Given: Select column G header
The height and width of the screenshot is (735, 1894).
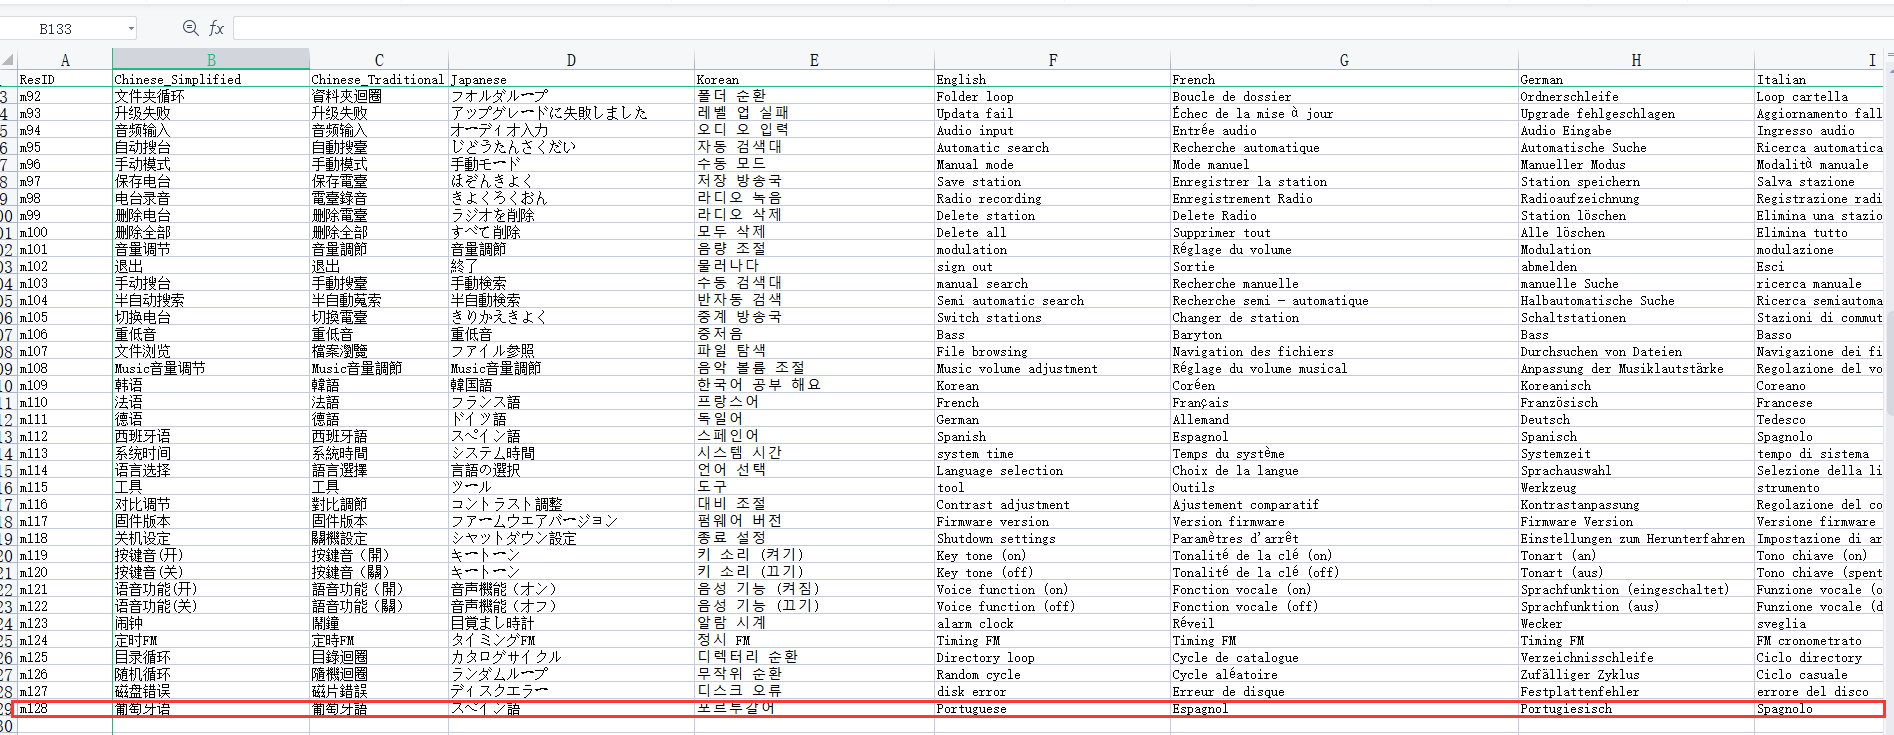Looking at the screenshot, I should [1344, 60].
